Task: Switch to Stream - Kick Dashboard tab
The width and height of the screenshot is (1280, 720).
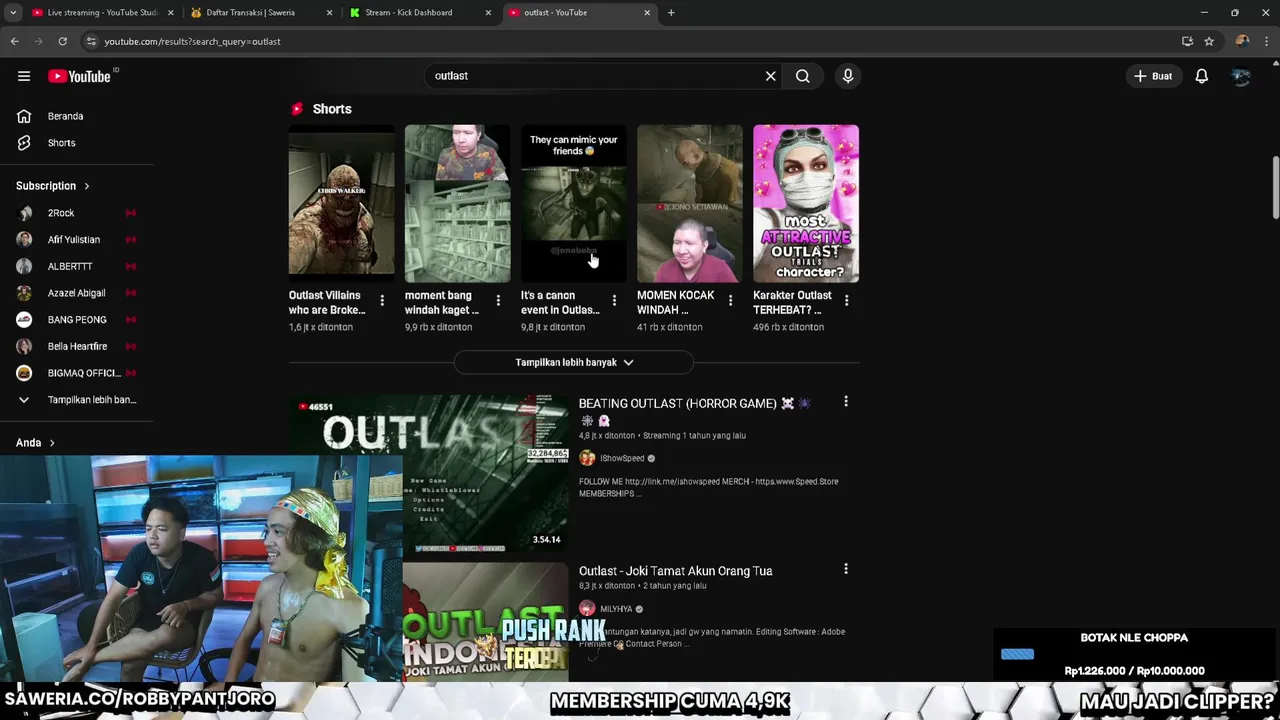Action: pyautogui.click(x=420, y=13)
